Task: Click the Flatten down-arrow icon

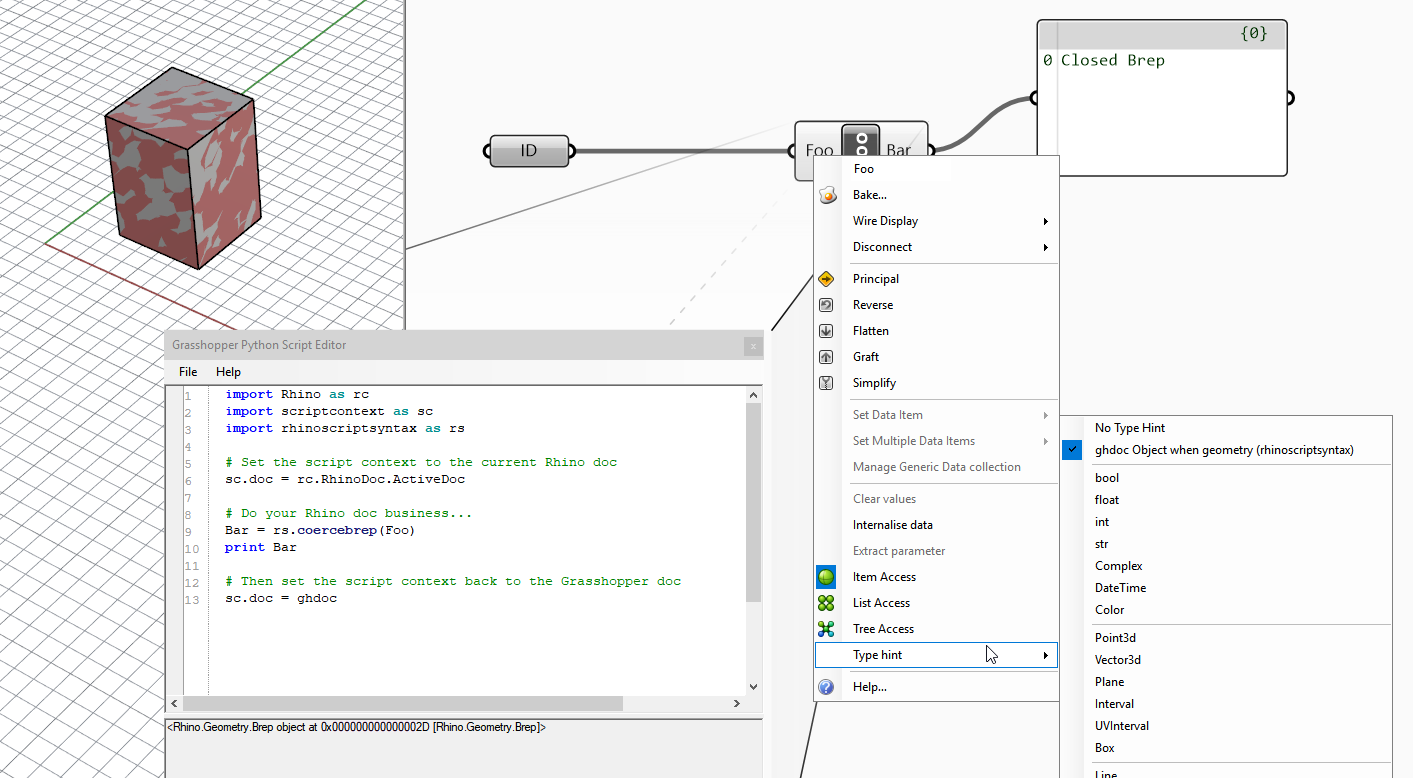Action: 826,330
